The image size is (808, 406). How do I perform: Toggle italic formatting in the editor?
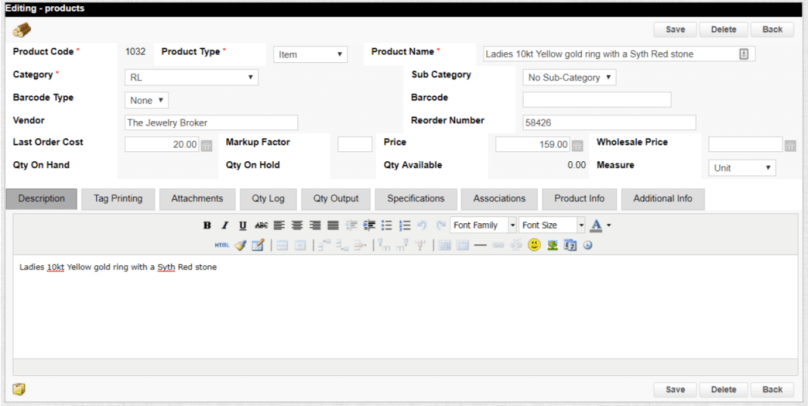tap(225, 225)
